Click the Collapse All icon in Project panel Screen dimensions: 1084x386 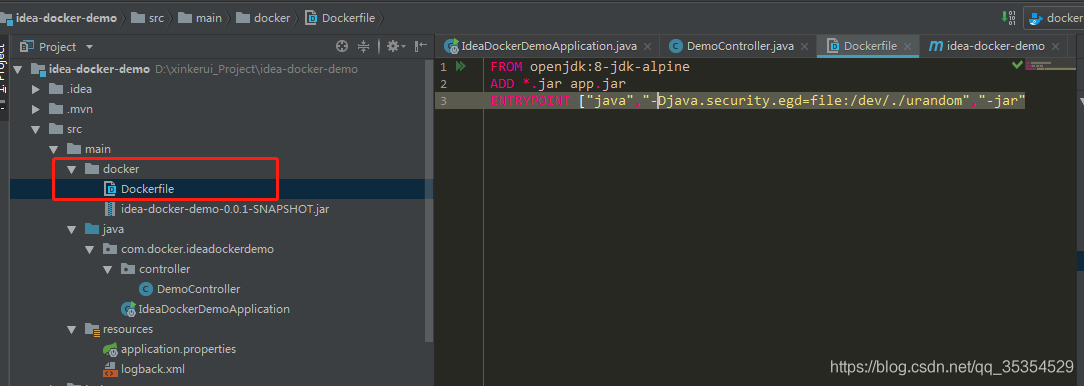[364, 46]
